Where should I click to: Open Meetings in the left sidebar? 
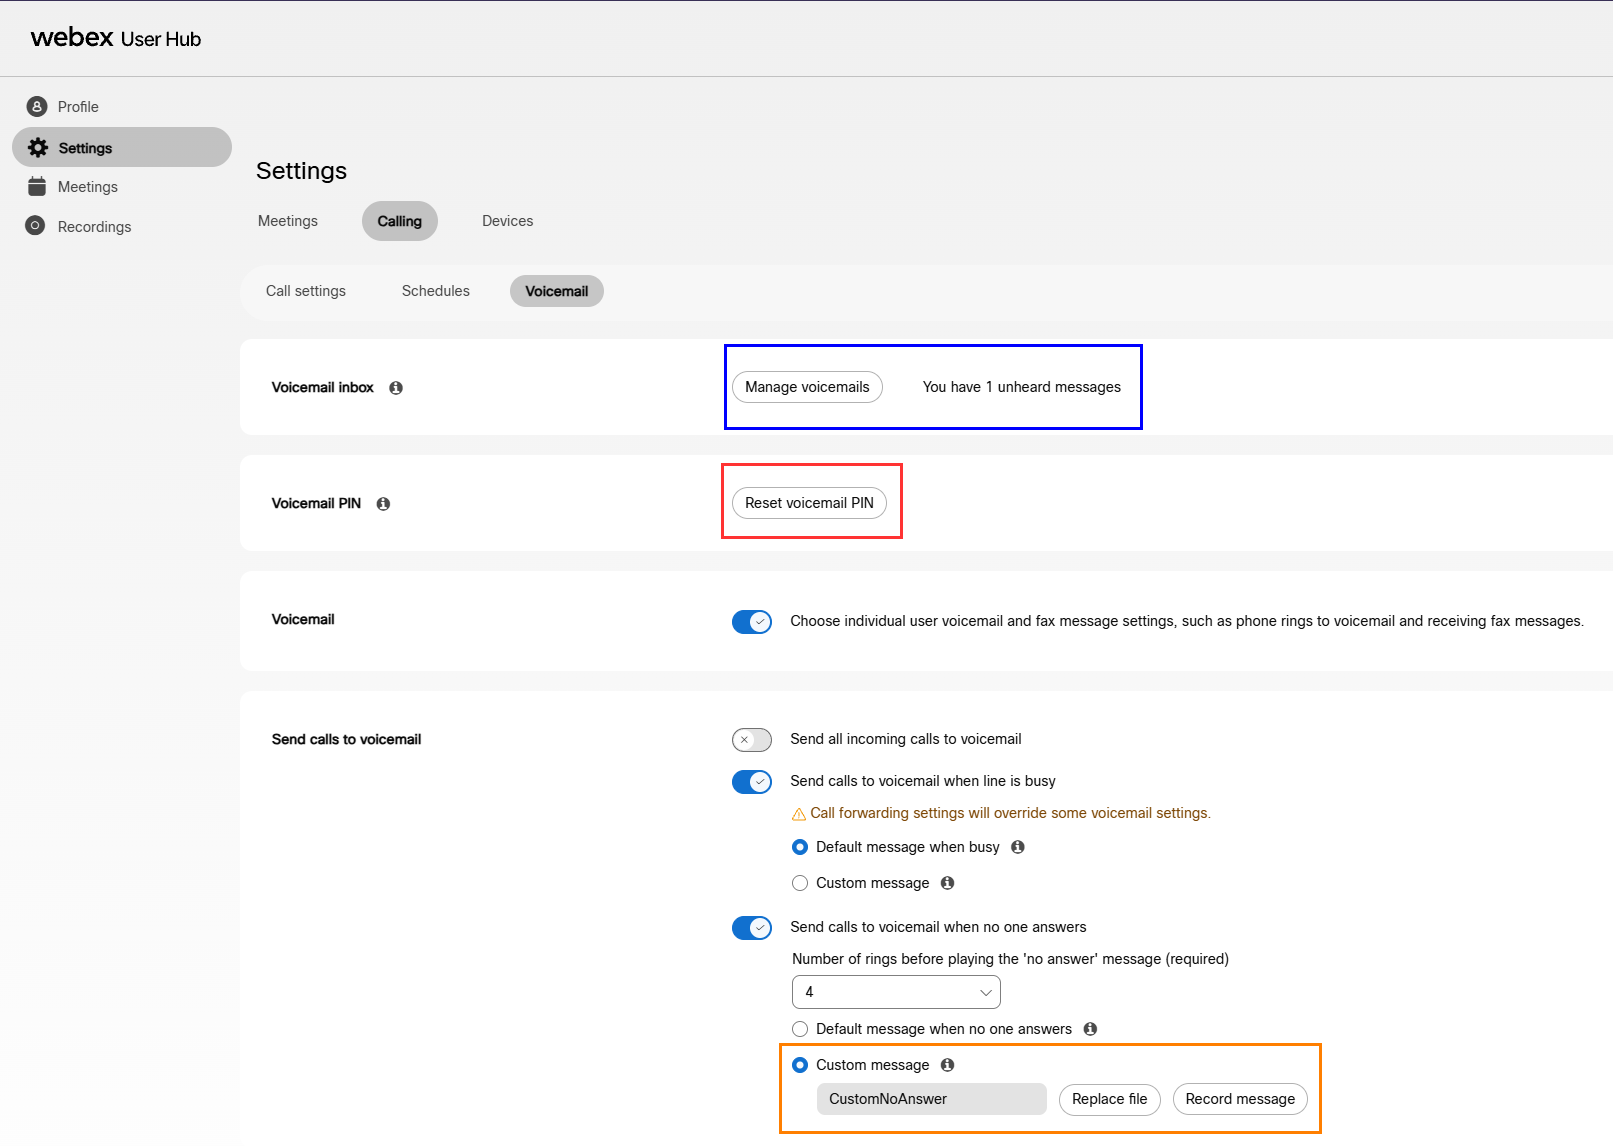click(88, 186)
